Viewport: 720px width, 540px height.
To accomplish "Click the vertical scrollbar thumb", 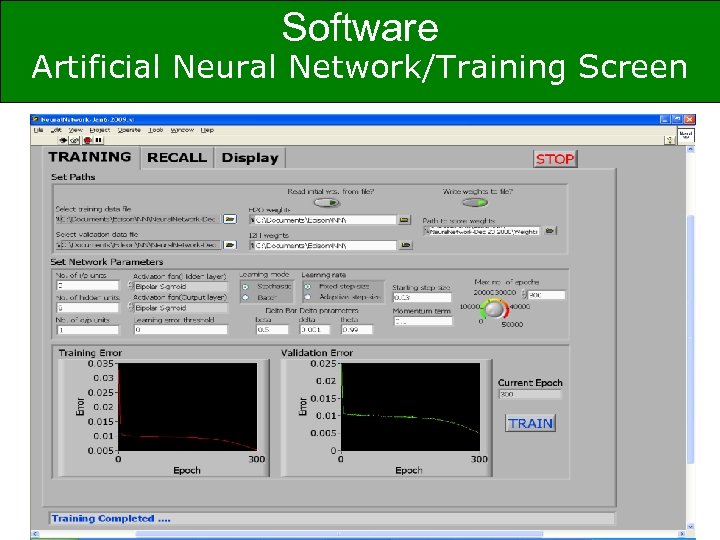I will [x=690, y=340].
